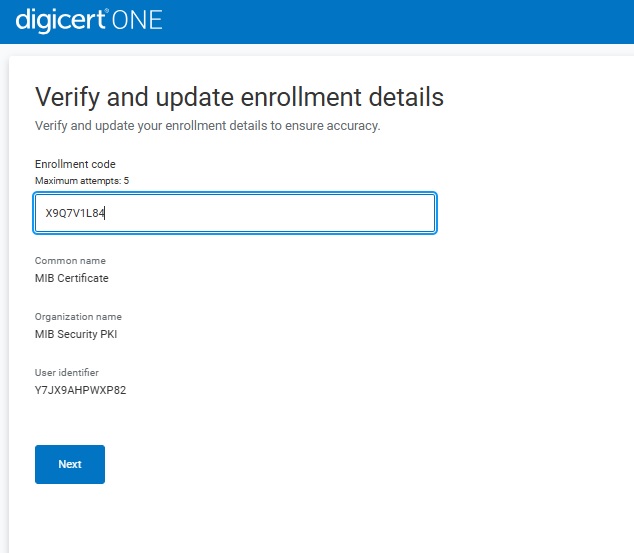Click the Verify and update enrollment details heading

(x=239, y=97)
